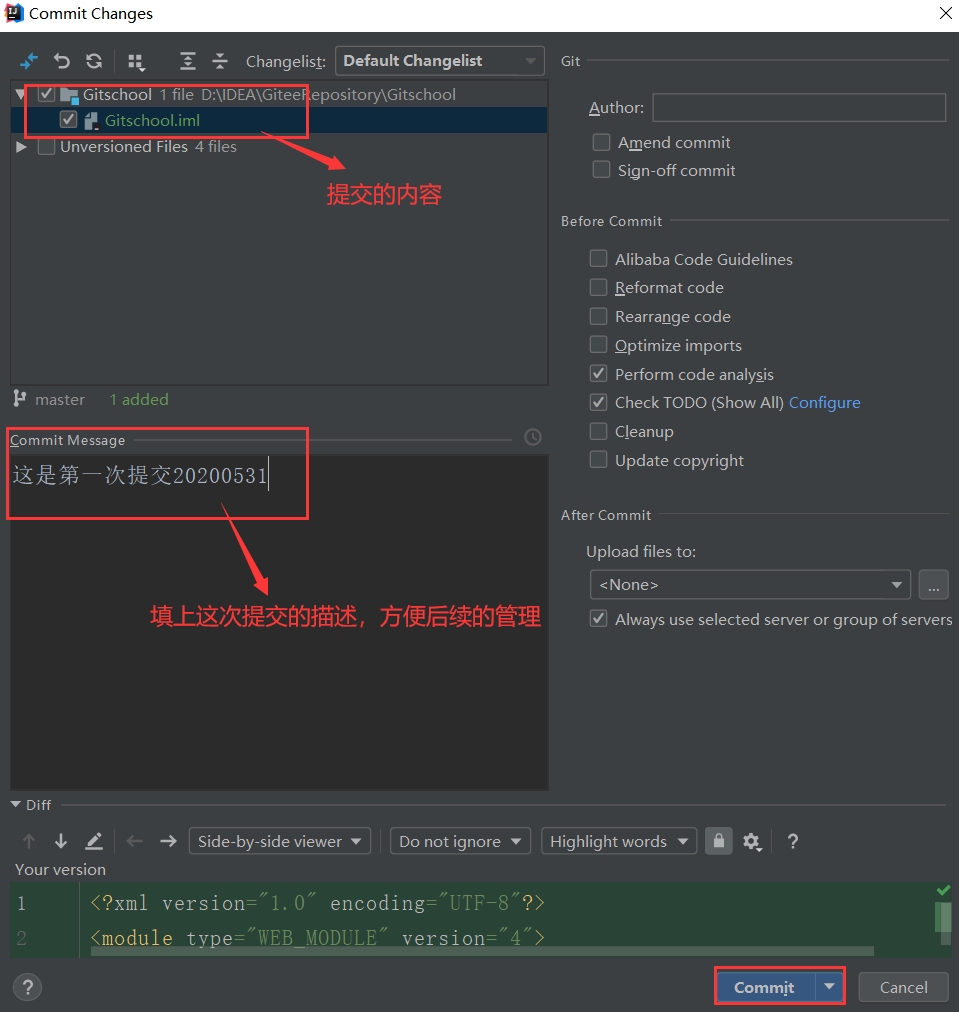Click in the Author input field
Viewport: 959px width, 1012px height.
(799, 107)
